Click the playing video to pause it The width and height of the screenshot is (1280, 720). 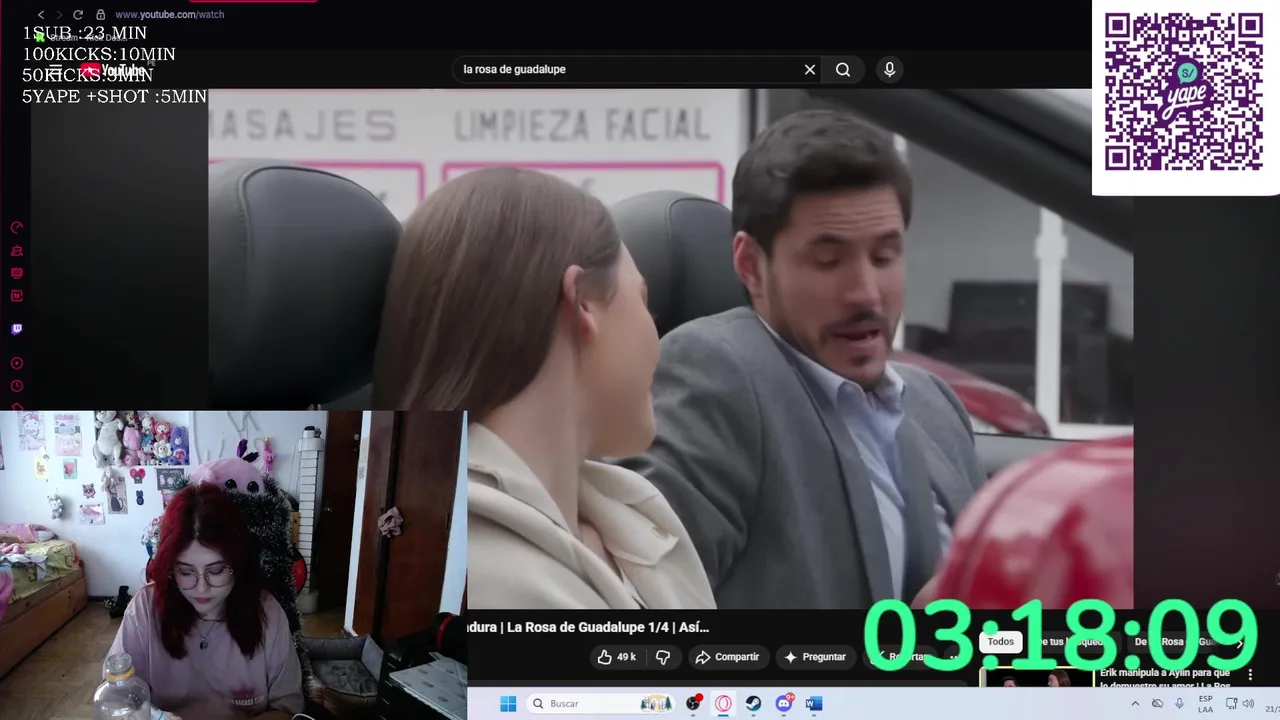coord(670,348)
